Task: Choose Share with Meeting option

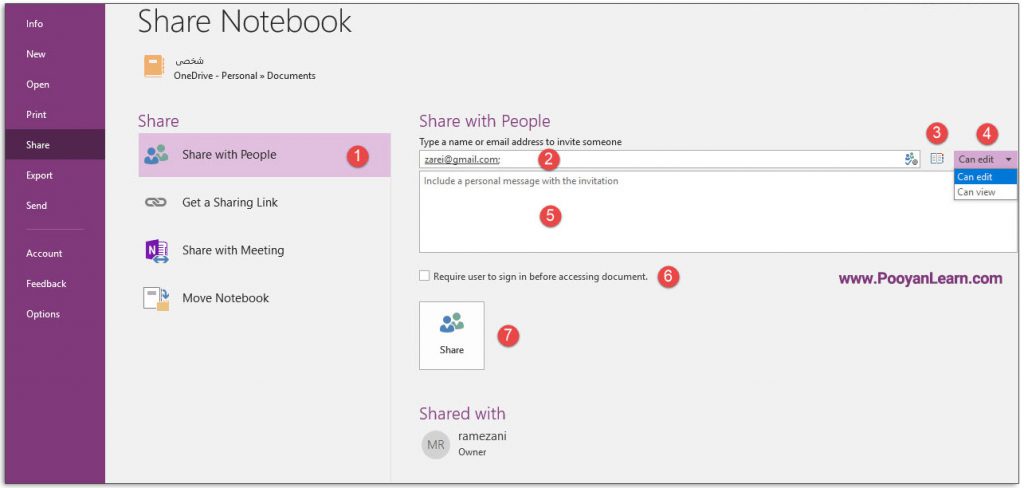Action: coord(264,250)
